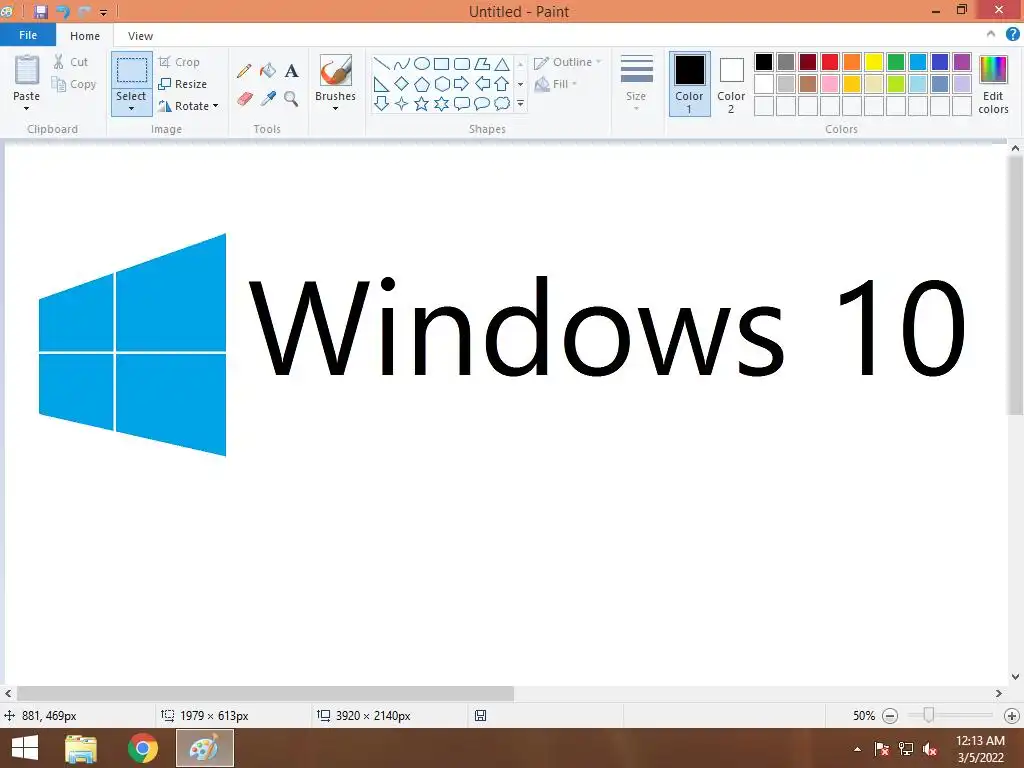1024x768 pixels.
Task: Open the Brushes tool
Action: [x=336, y=71]
